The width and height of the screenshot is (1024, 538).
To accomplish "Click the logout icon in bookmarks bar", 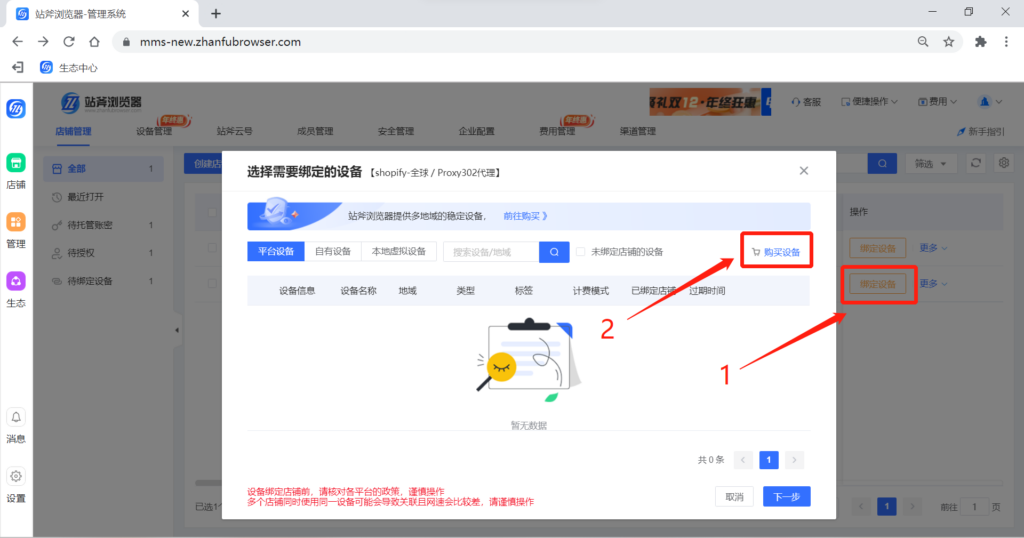I will point(18,67).
